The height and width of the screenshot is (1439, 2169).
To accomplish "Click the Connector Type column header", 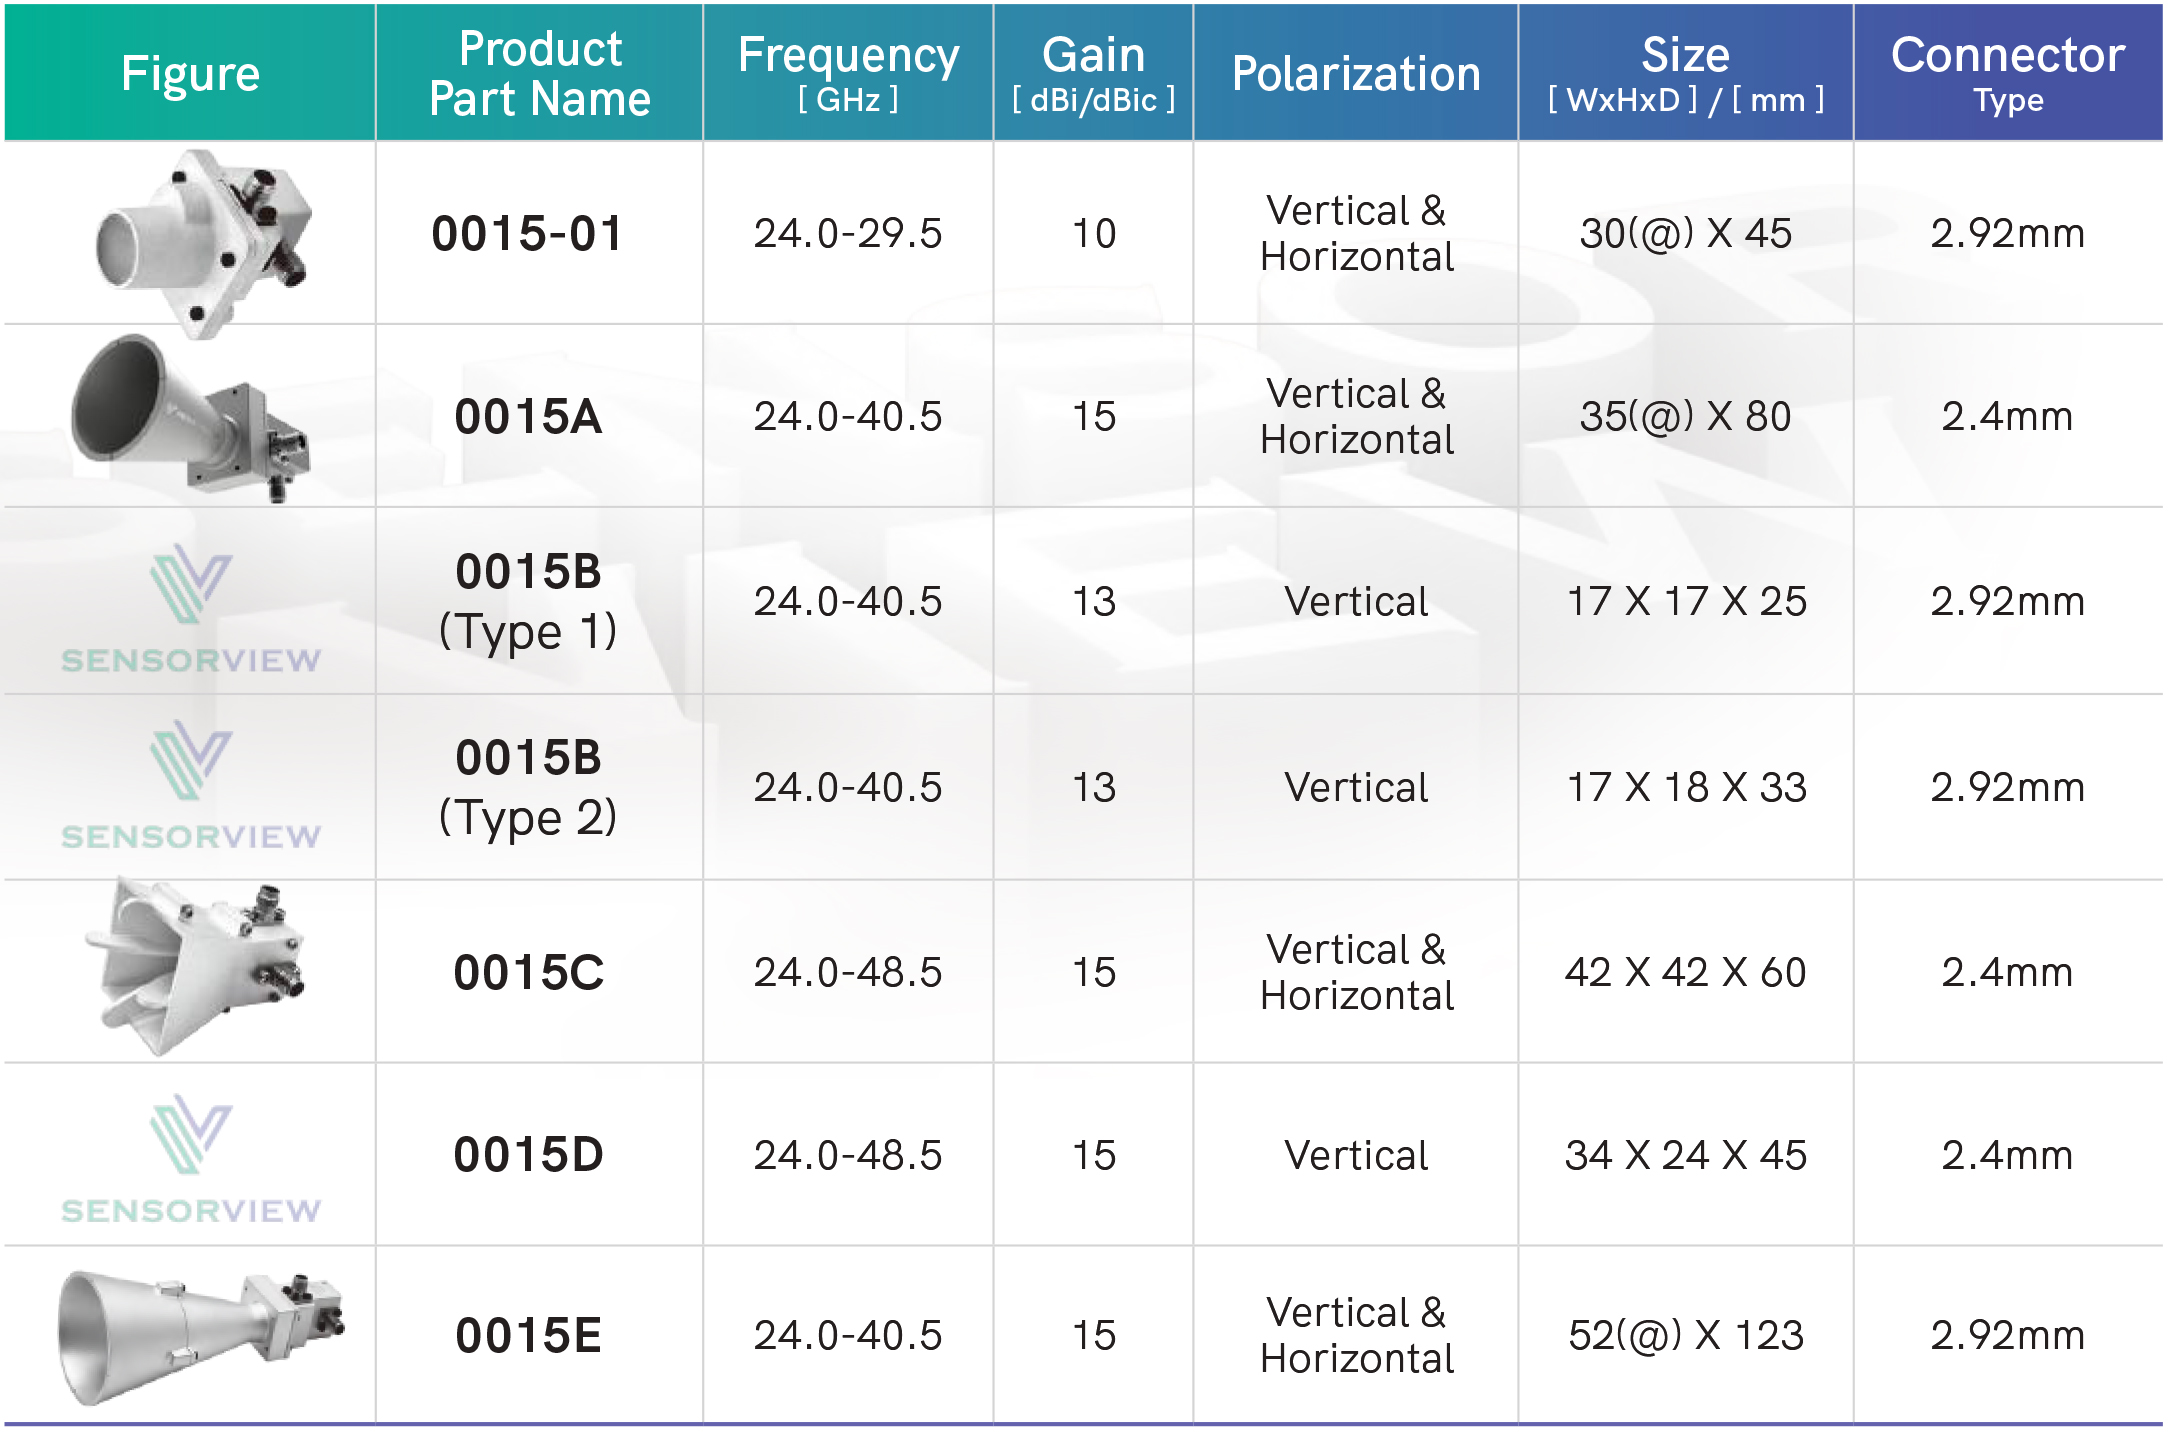I will pyautogui.click(x=2008, y=73).
